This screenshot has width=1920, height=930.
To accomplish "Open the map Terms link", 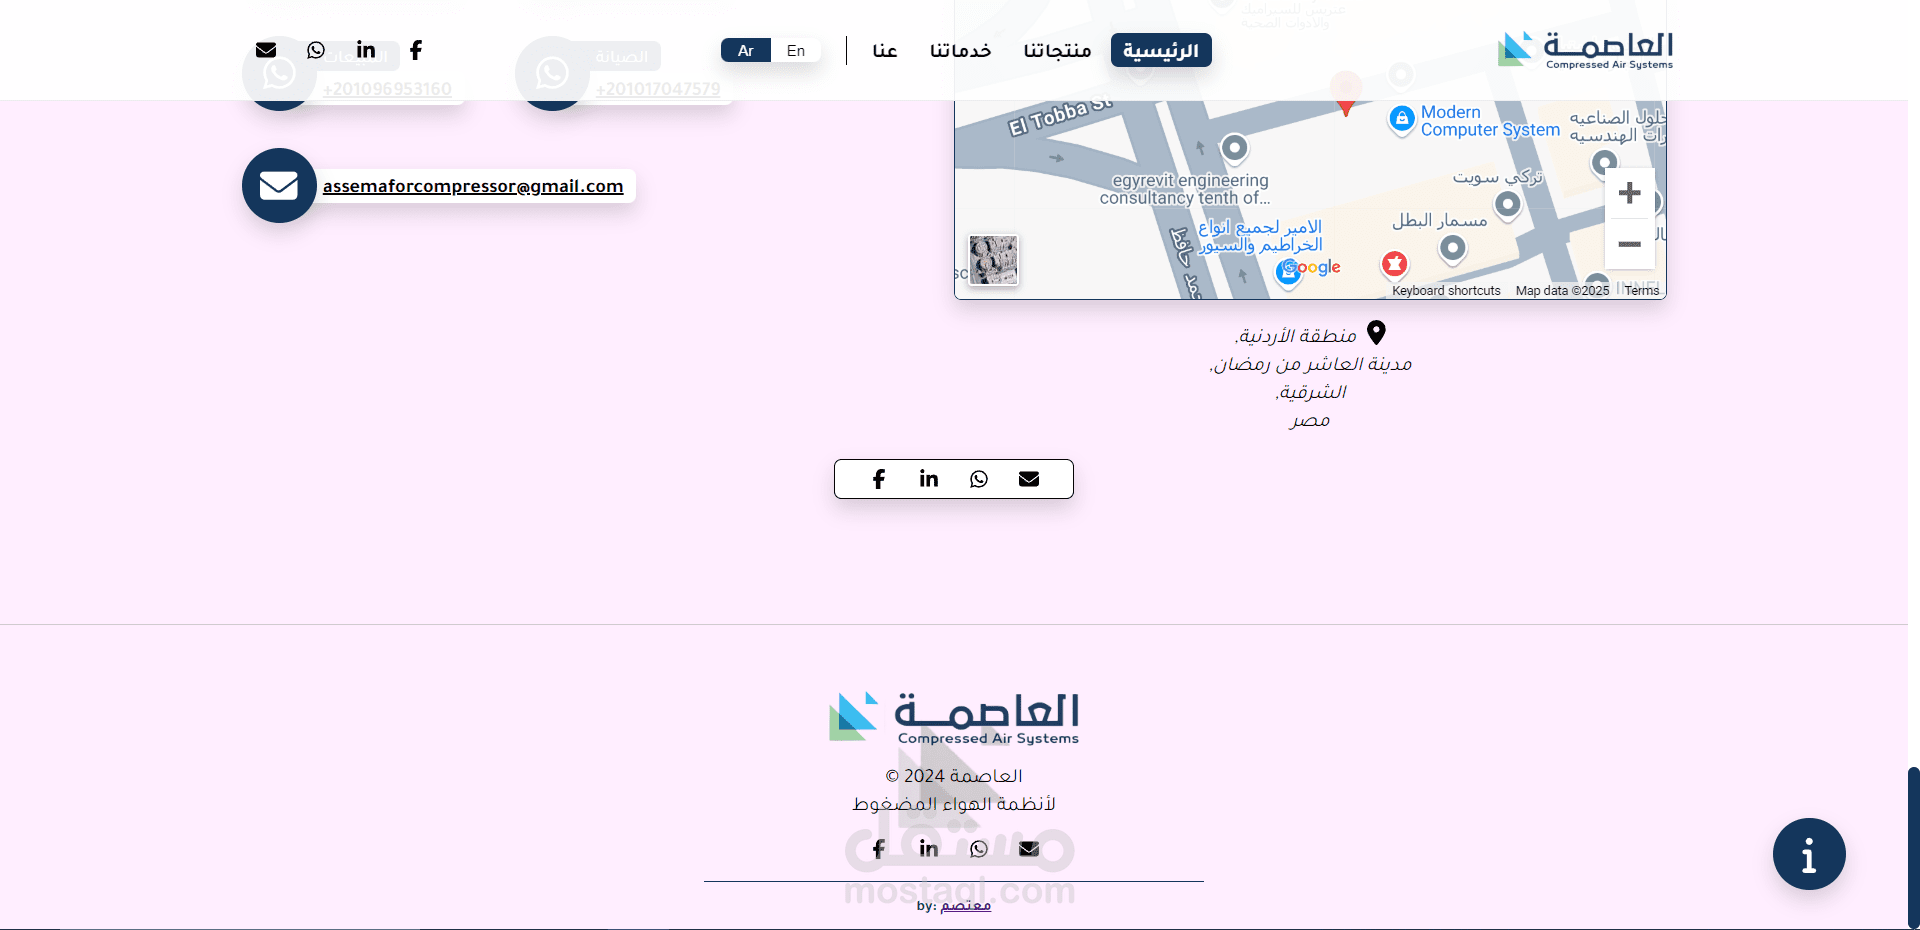I will pyautogui.click(x=1642, y=291).
